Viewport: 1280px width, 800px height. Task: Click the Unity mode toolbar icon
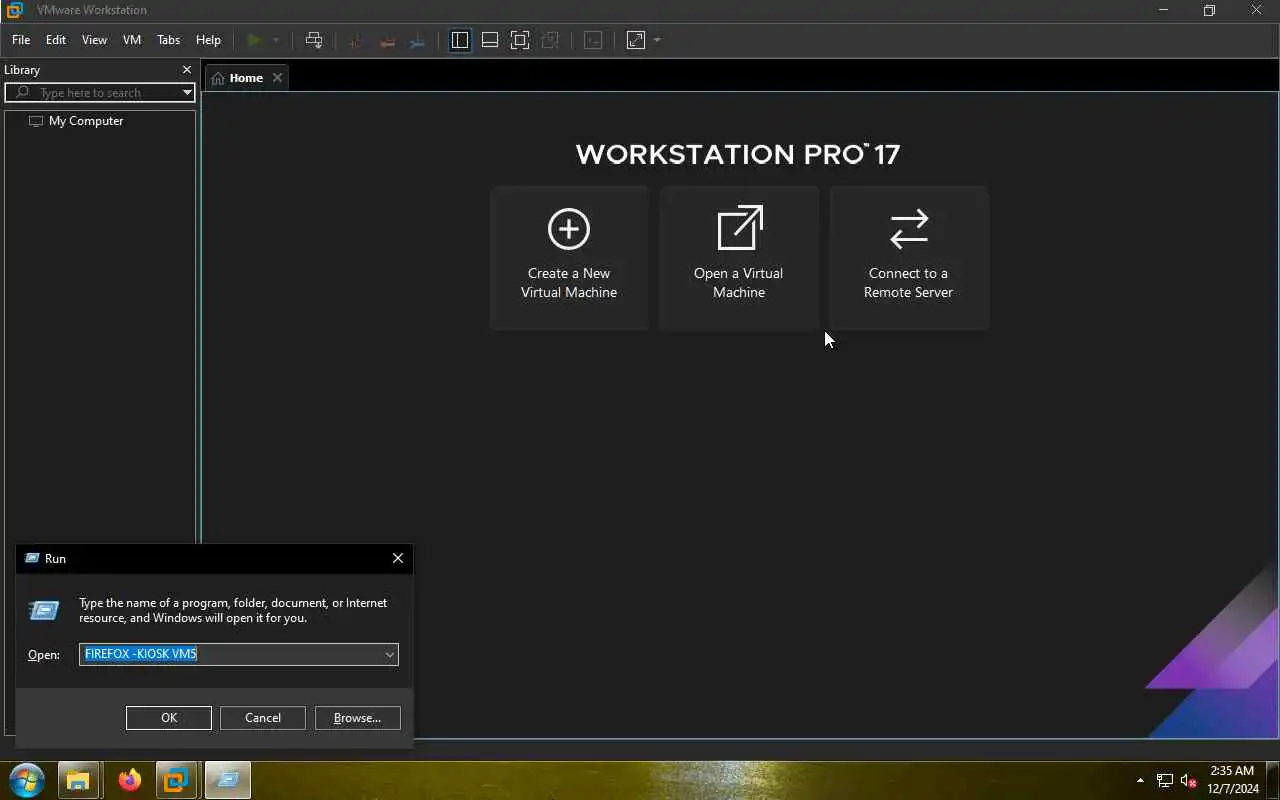(550, 40)
